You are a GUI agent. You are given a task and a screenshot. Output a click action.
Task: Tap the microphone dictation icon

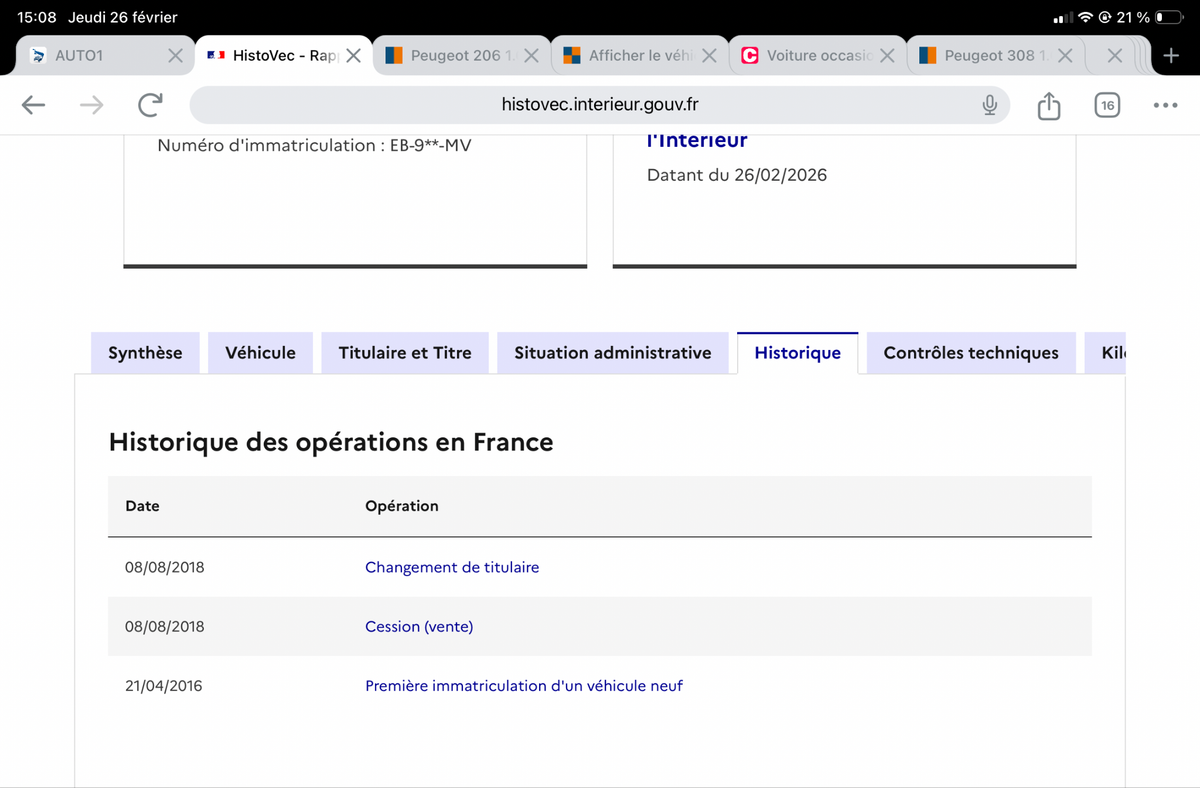pos(989,105)
